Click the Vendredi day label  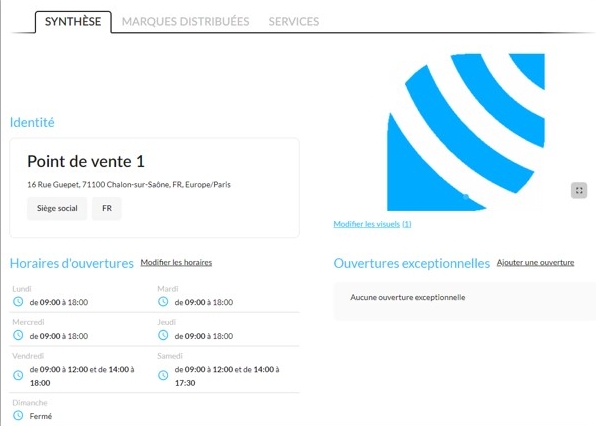pyautogui.click(x=28, y=356)
